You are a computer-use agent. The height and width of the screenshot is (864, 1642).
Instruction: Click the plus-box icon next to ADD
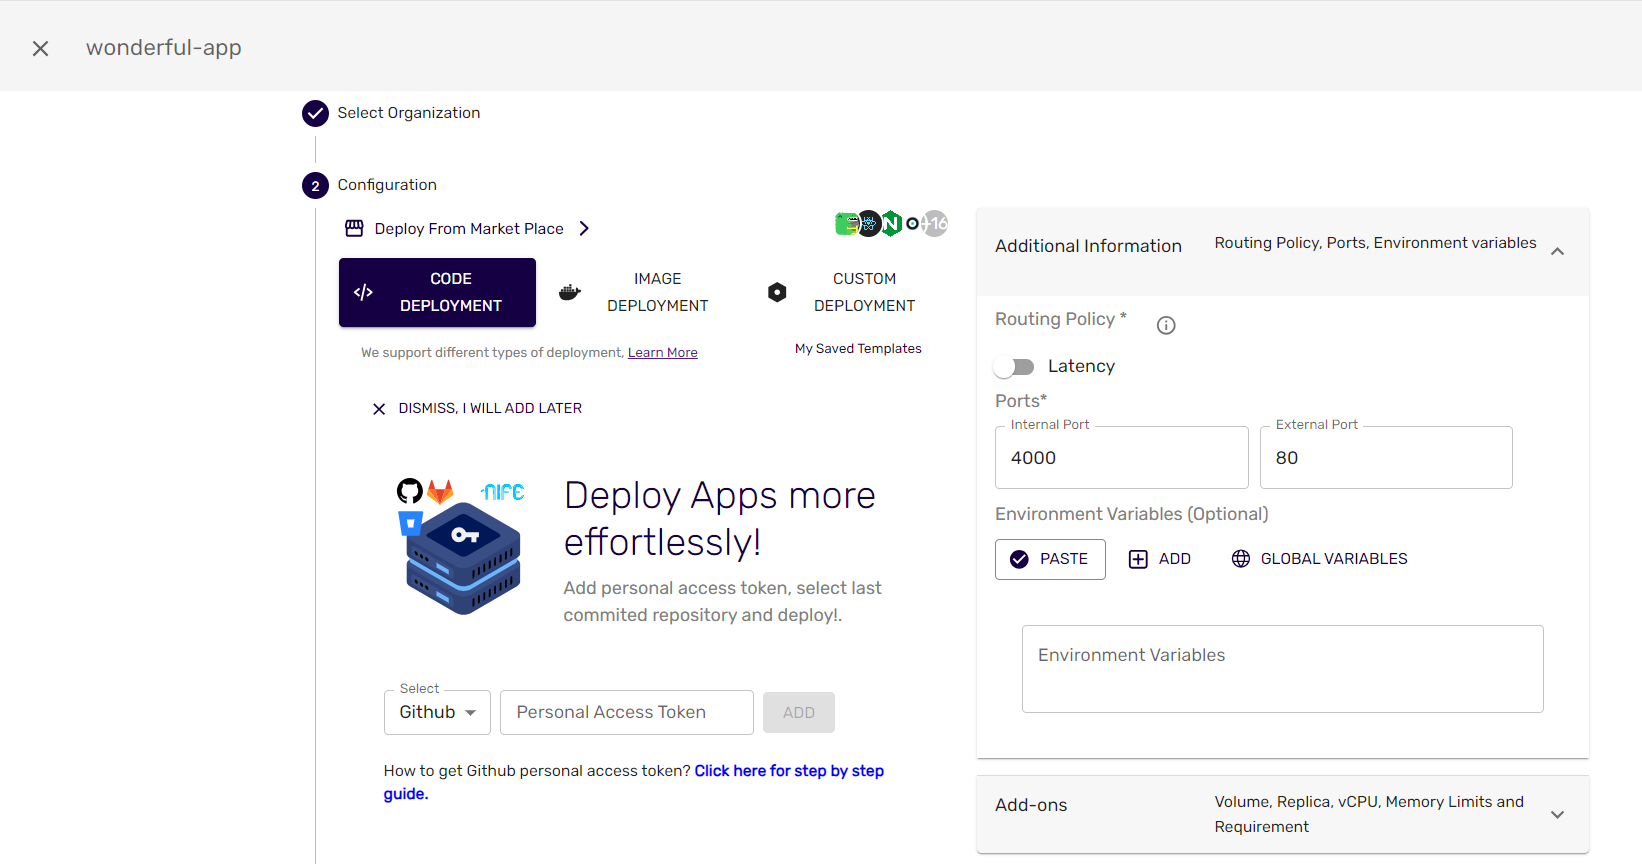click(1138, 559)
